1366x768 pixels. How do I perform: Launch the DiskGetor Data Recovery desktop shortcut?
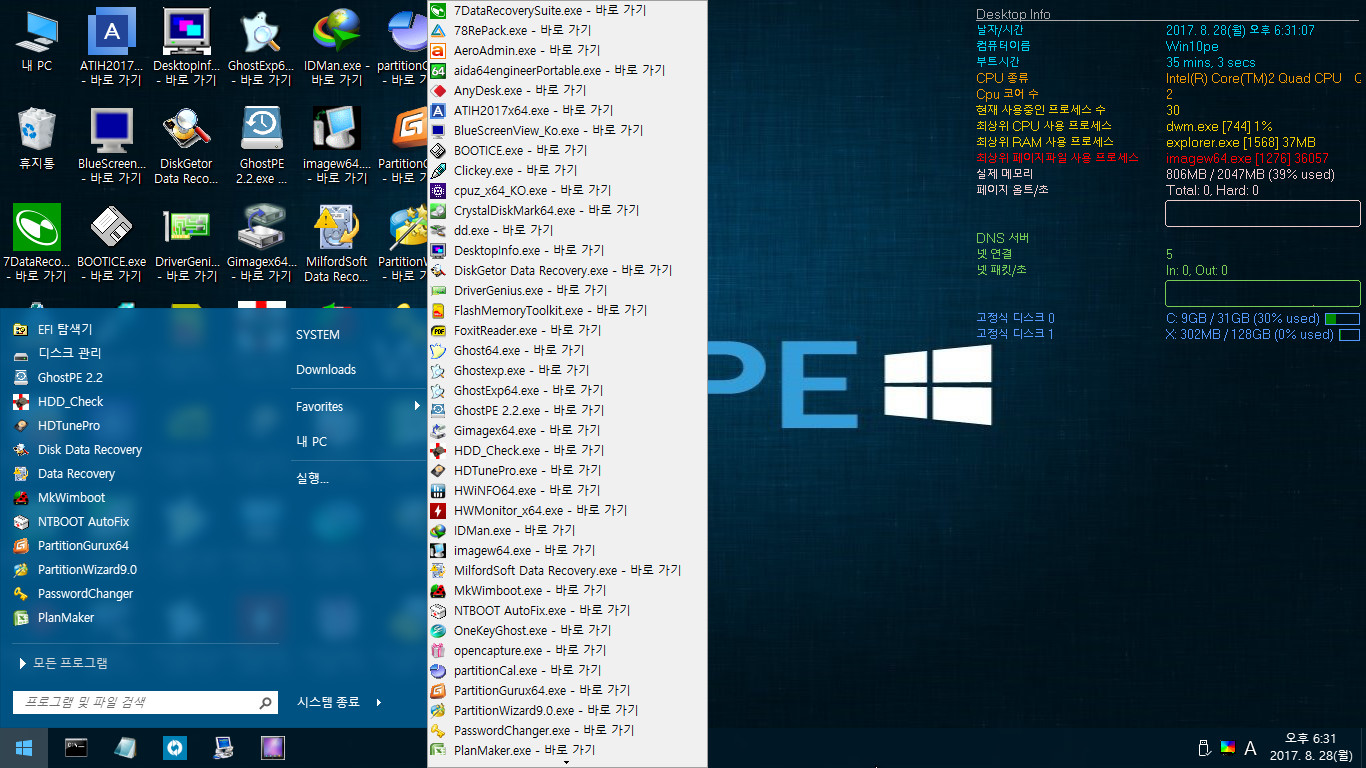pos(186,145)
